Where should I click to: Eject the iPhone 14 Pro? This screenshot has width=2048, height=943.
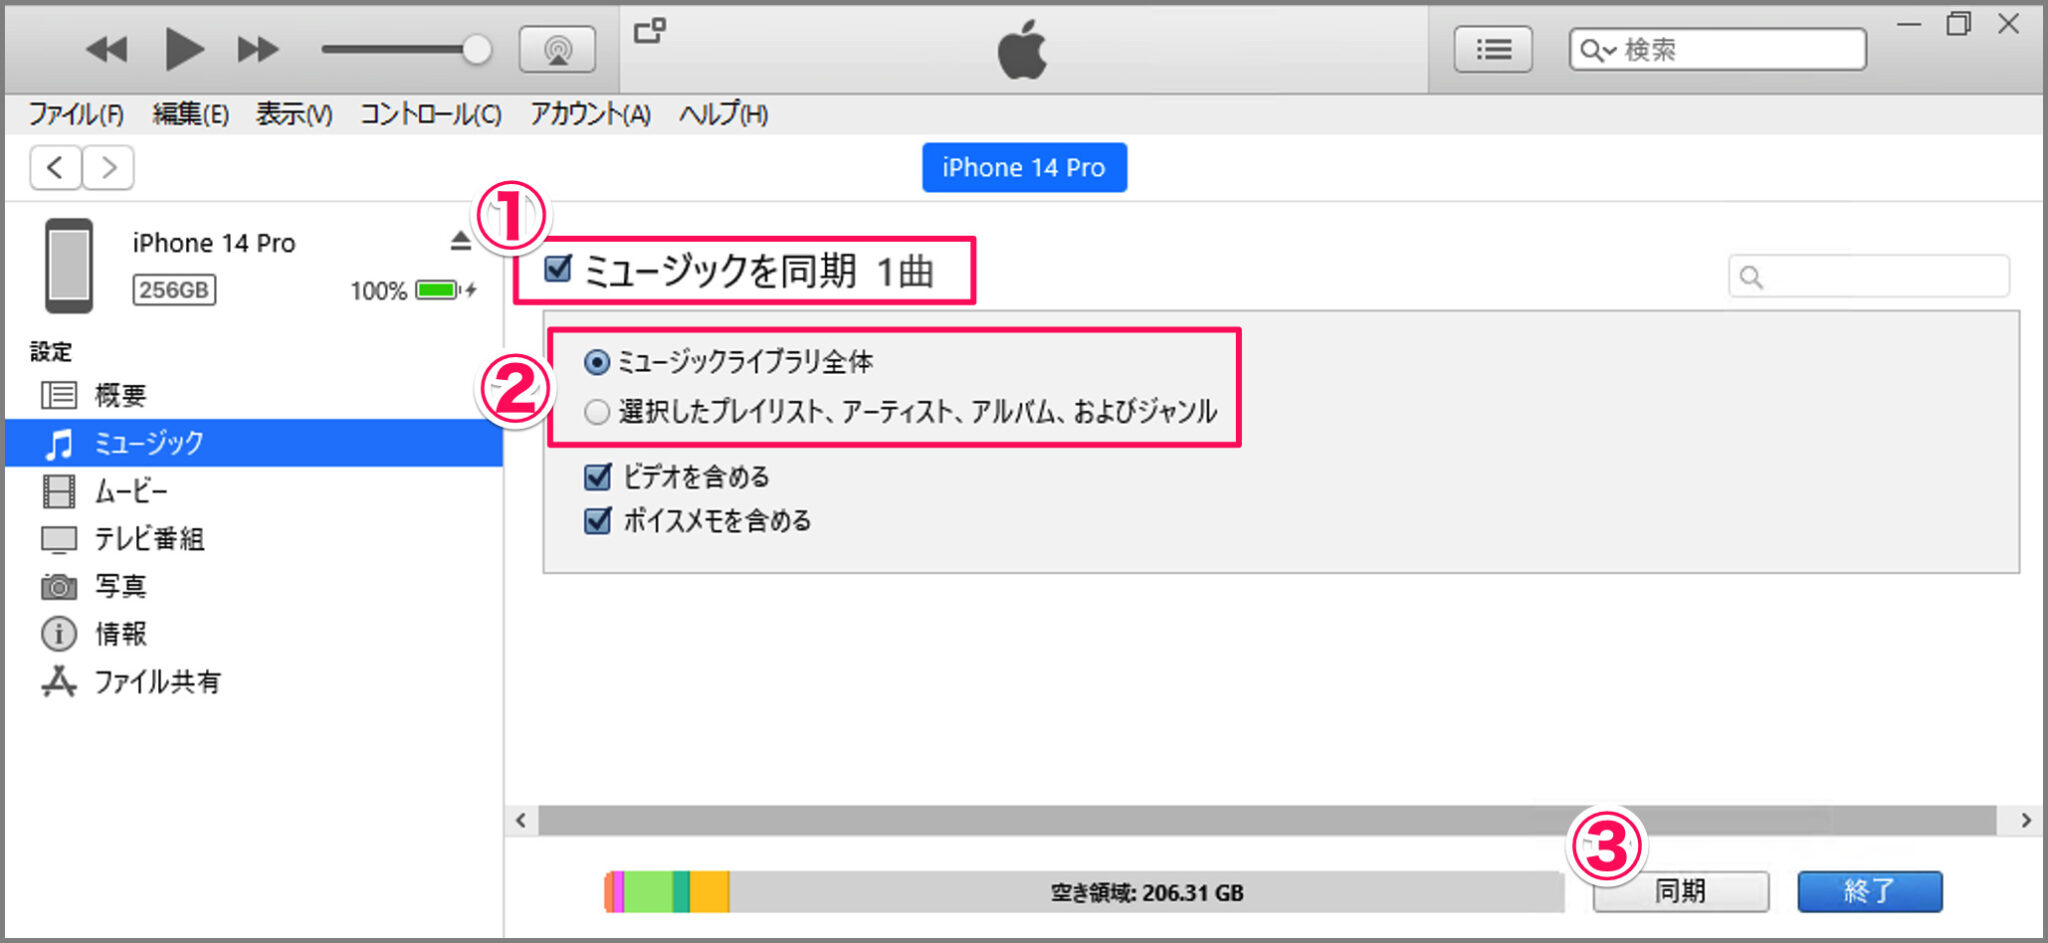point(459,241)
